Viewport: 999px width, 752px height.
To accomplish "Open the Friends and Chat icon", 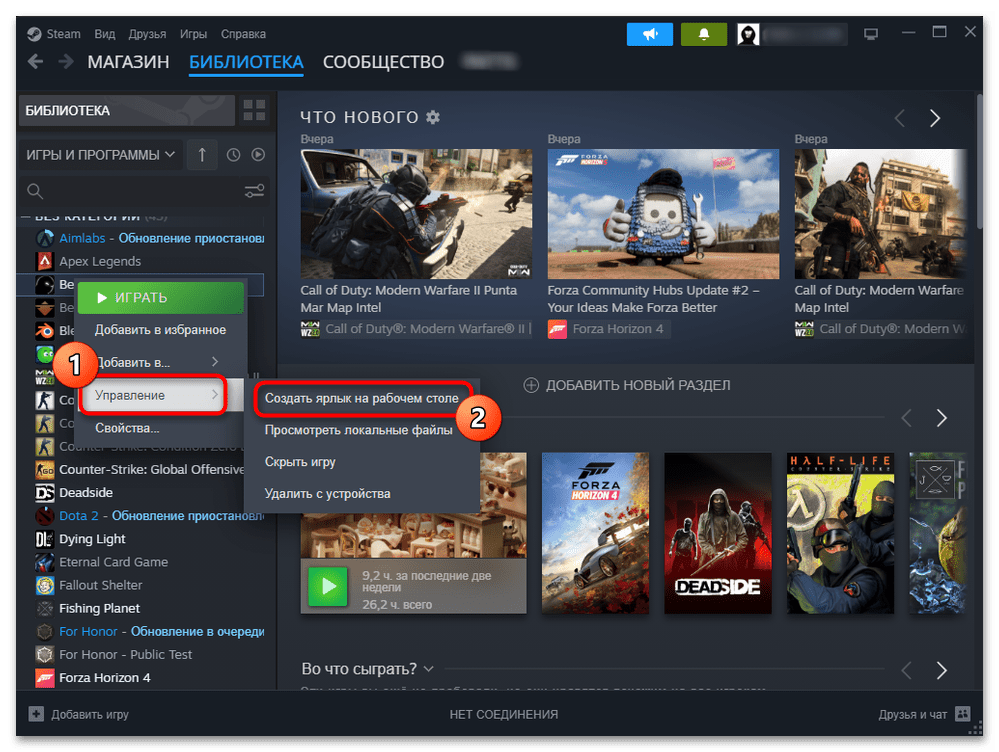I will 963,714.
